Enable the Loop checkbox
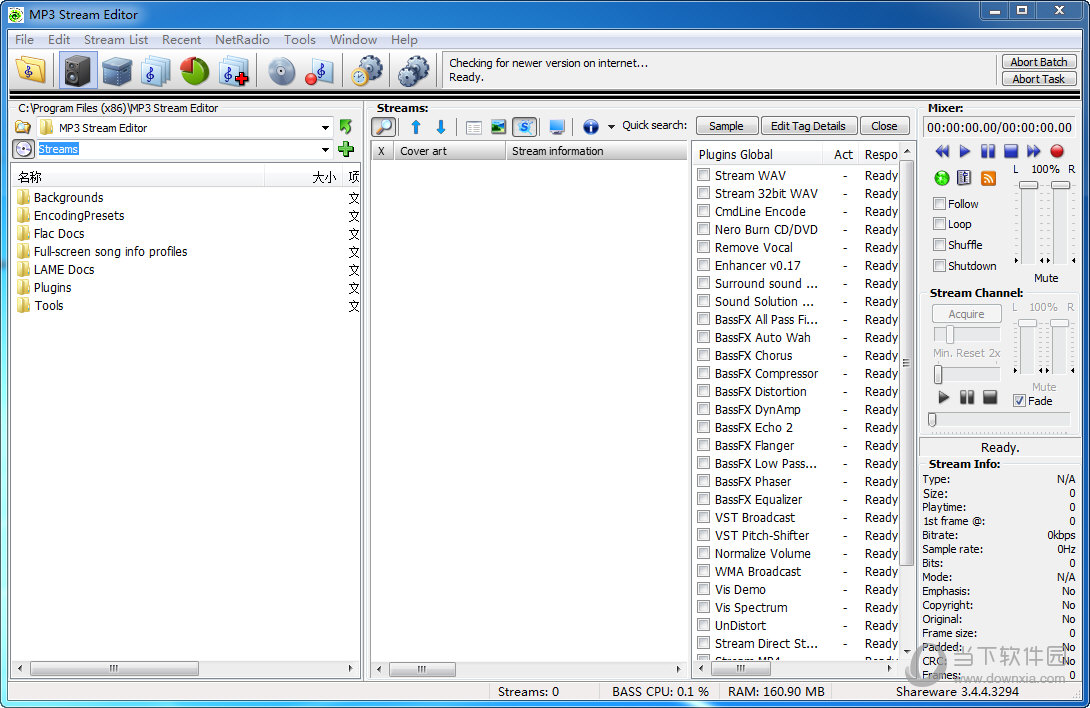This screenshot has width=1090, height=708. click(x=940, y=224)
